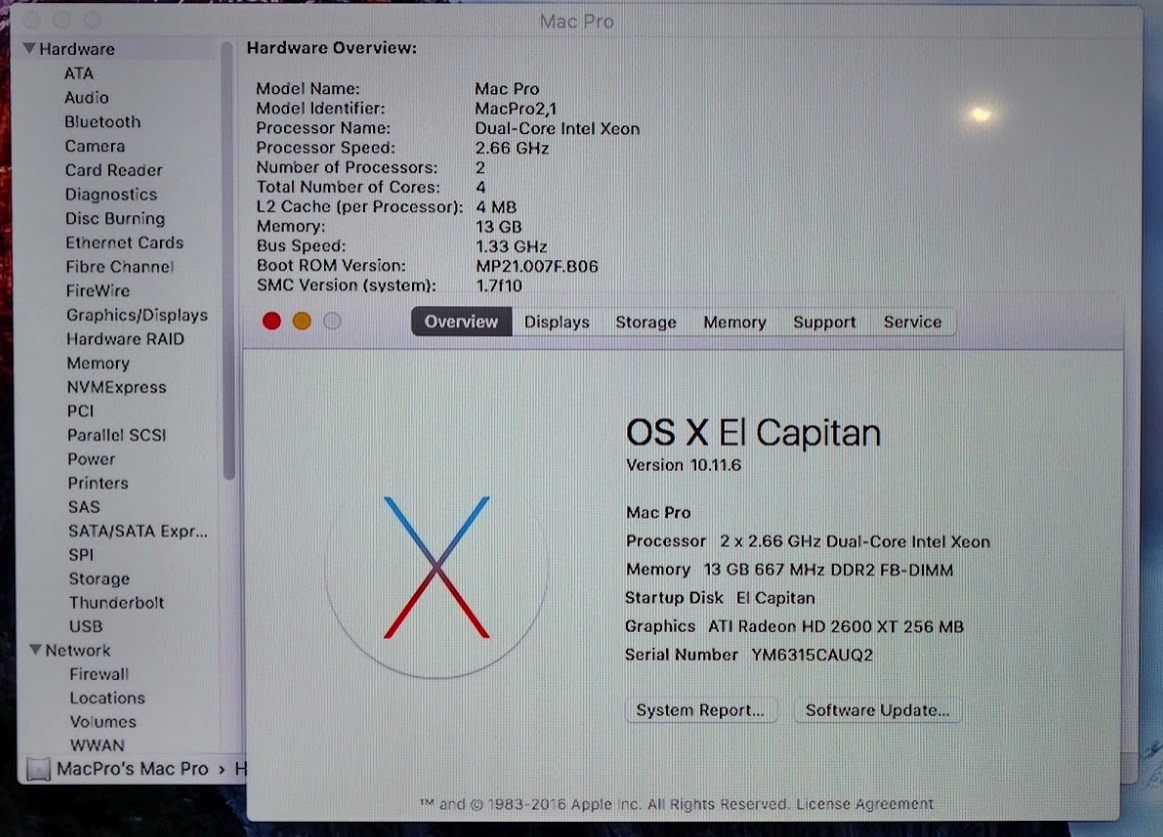Viewport: 1163px width, 837px height.
Task: Select Fibre Channel entry
Action: click(x=119, y=266)
